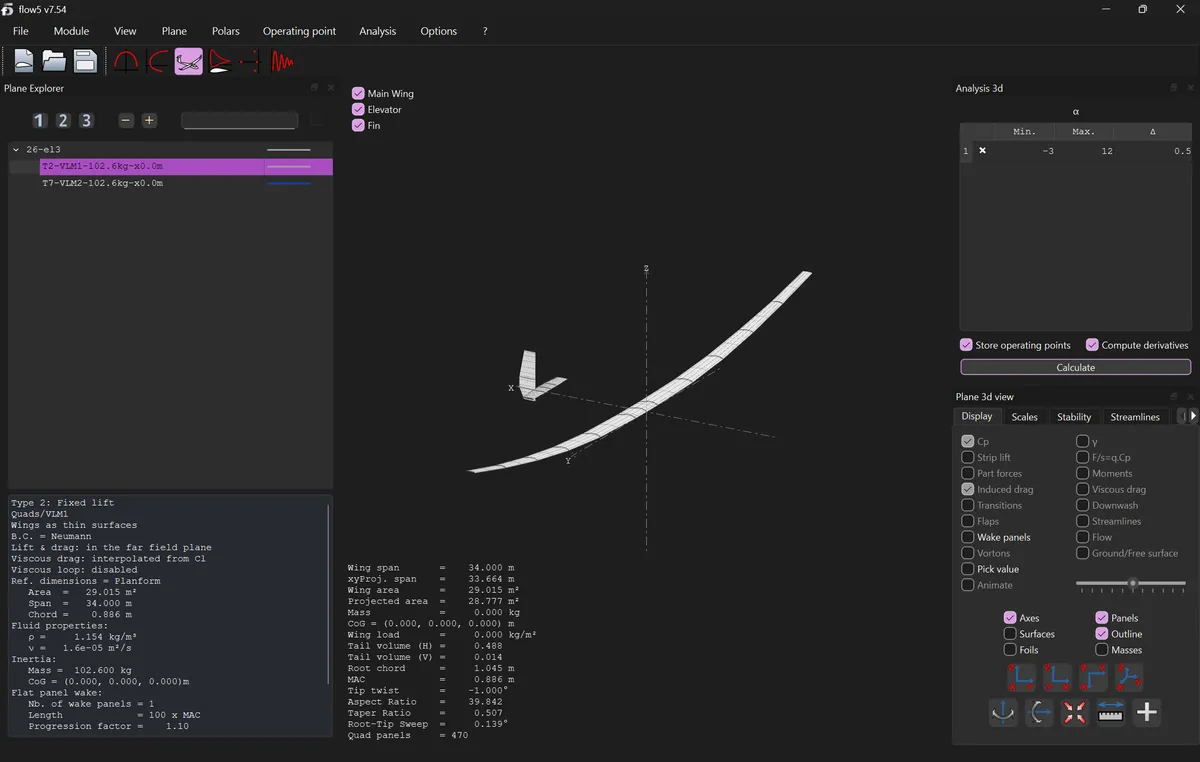This screenshot has height=762, width=1200.
Task: Enable the Surfaces checkbox
Action: 1010,634
